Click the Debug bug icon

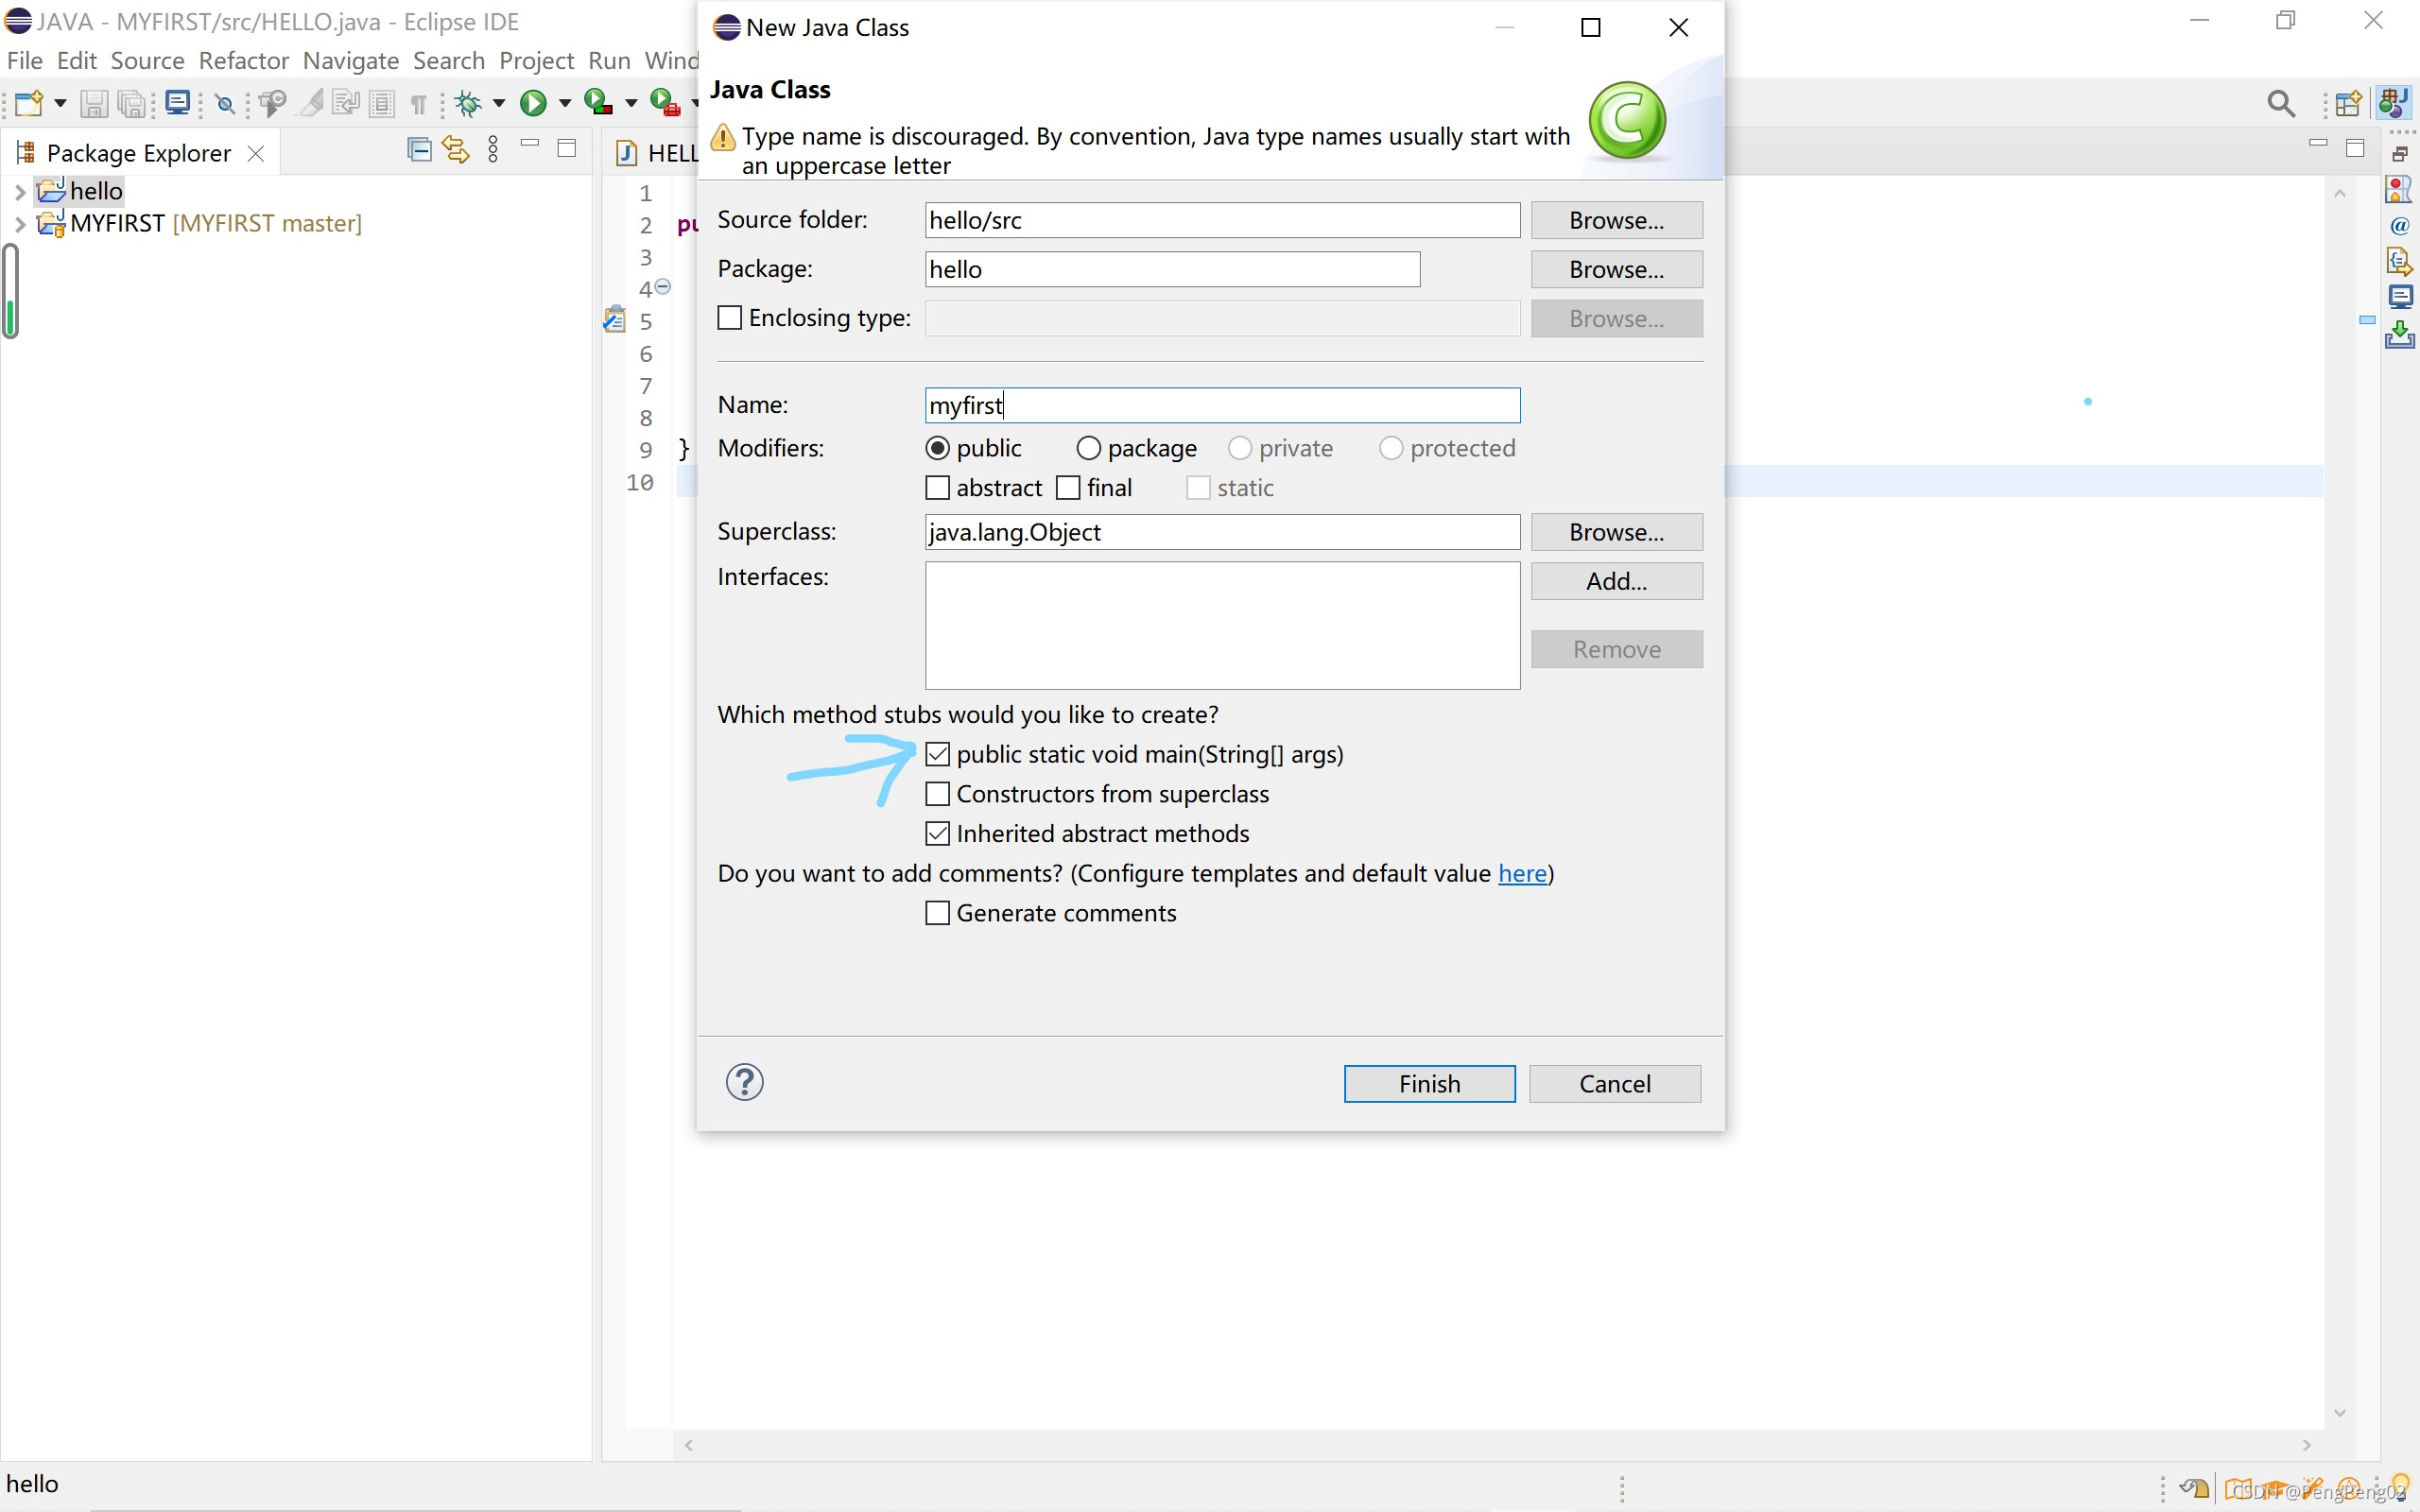point(468,103)
